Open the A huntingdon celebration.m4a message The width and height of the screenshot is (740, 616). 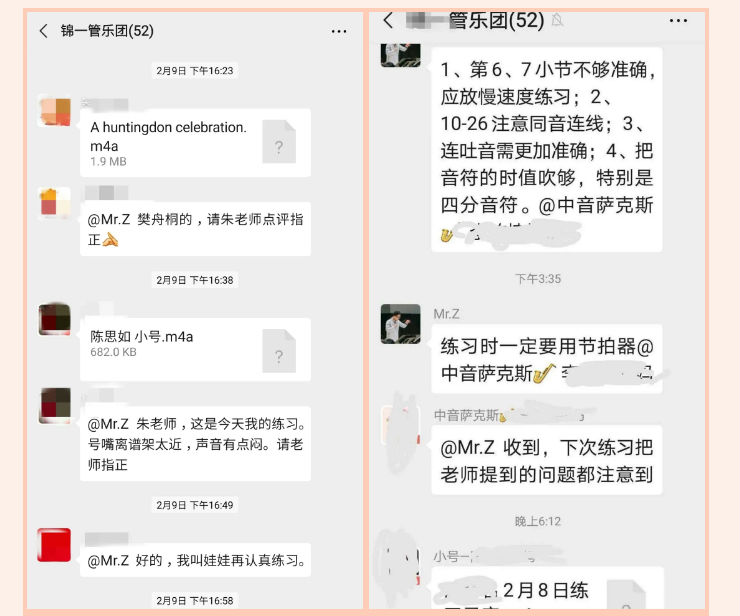tap(195, 143)
